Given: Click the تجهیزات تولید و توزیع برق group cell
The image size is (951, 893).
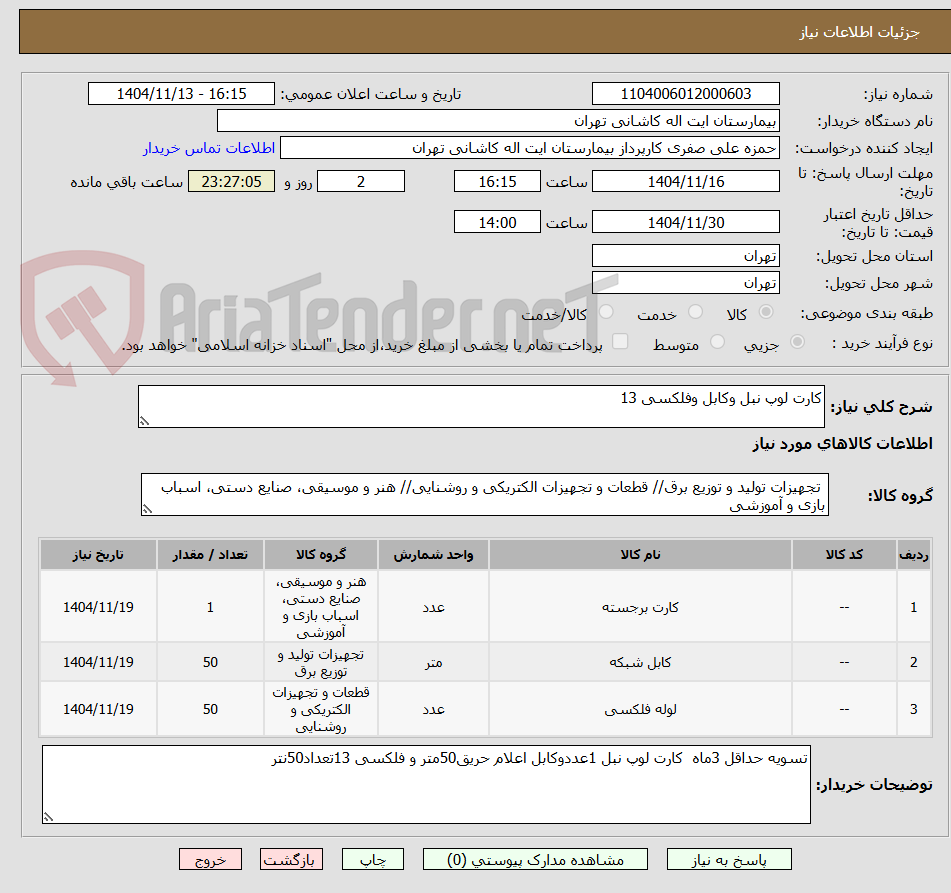Looking at the screenshot, I should (x=321, y=662).
